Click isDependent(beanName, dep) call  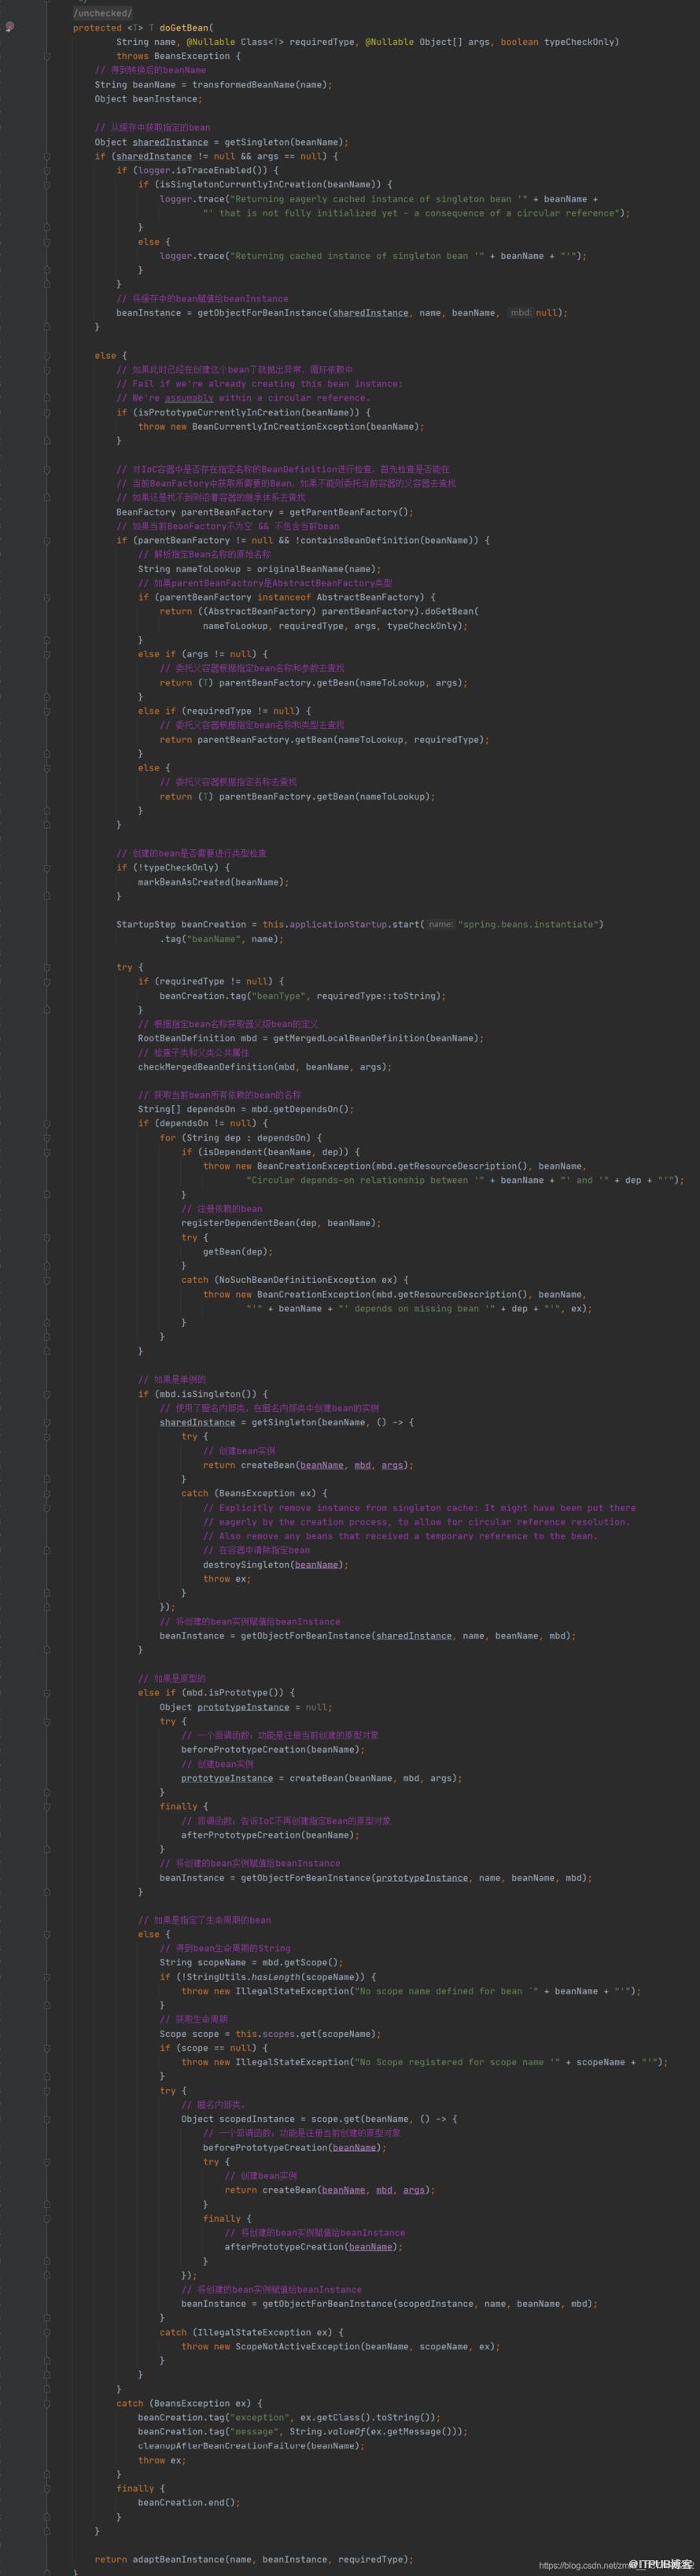pyautogui.click(x=273, y=1152)
